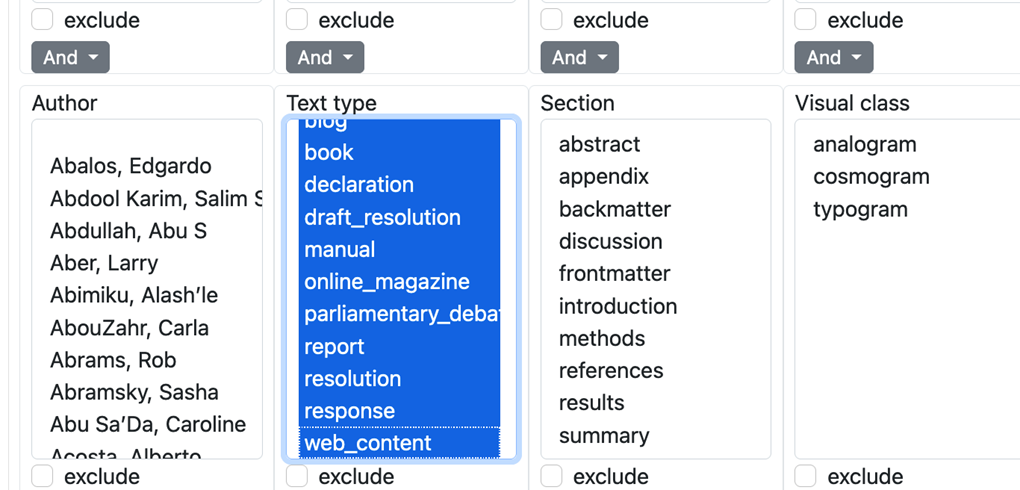This screenshot has height=490, width=1020.
Task: Click web_content in the Text type list
Action: 367,443
